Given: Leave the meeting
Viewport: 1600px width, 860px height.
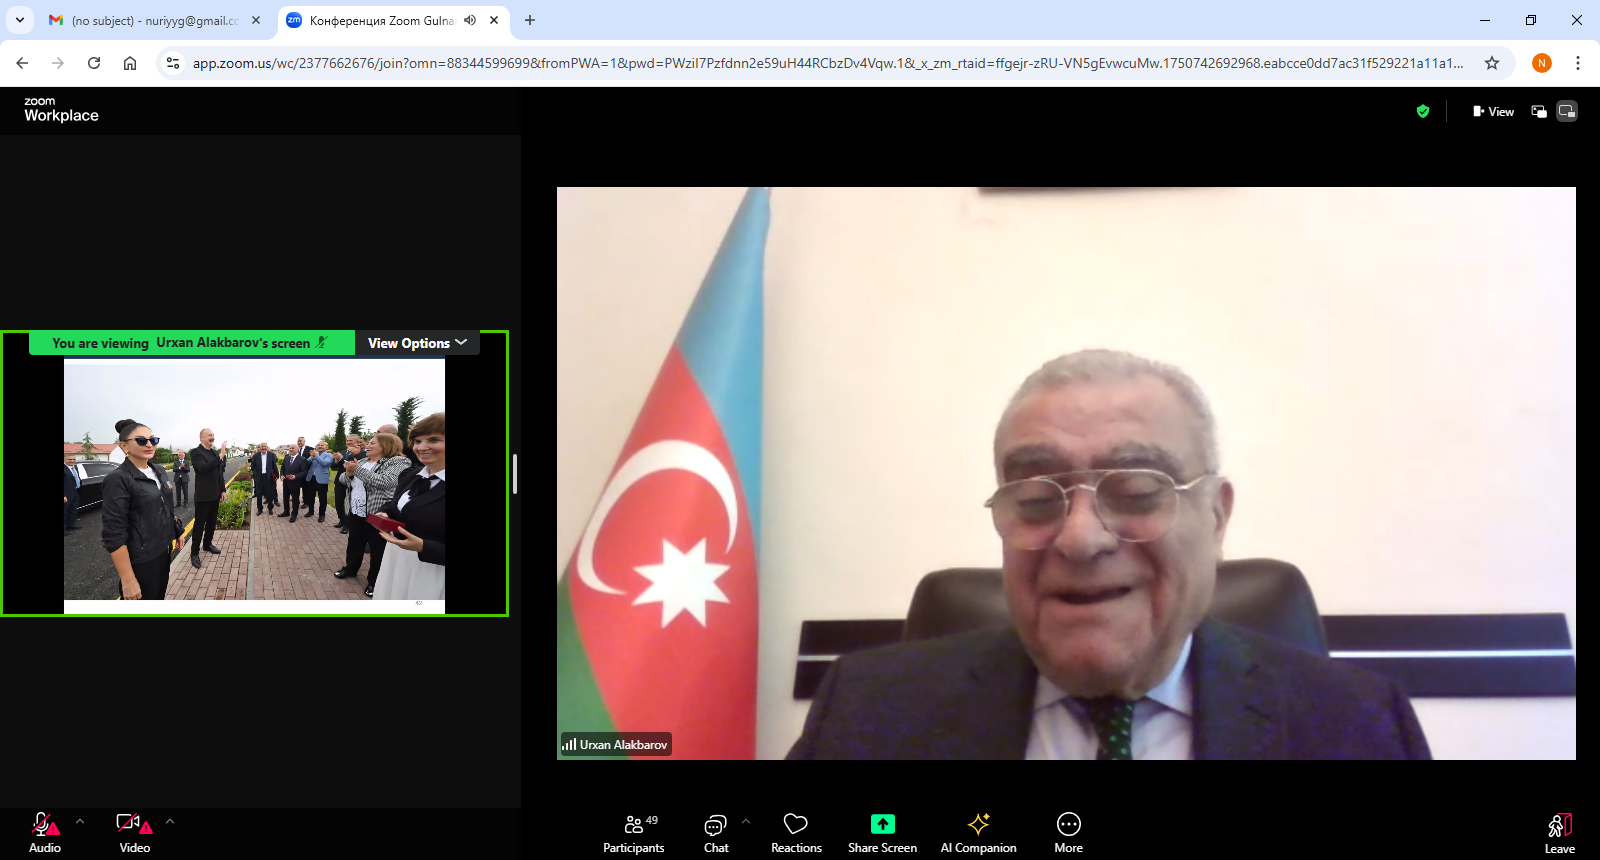Looking at the screenshot, I should [x=1559, y=832].
